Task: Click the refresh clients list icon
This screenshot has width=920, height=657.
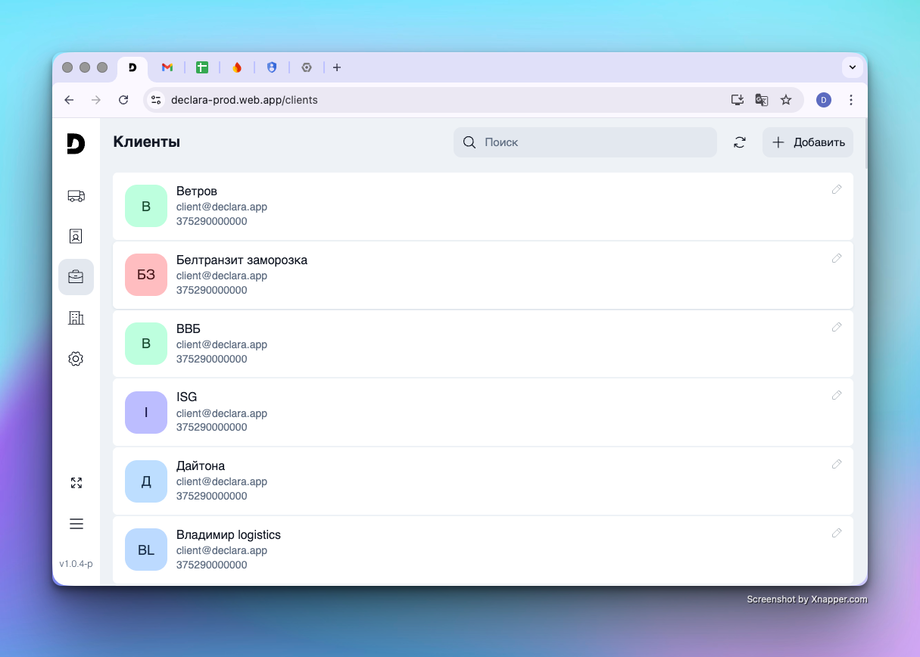Action: tap(739, 142)
